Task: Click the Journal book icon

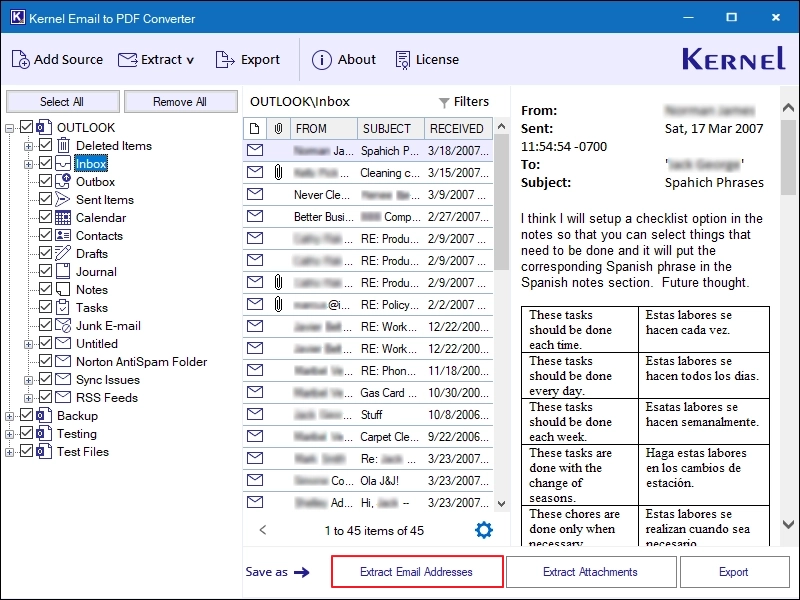Action: click(63, 271)
